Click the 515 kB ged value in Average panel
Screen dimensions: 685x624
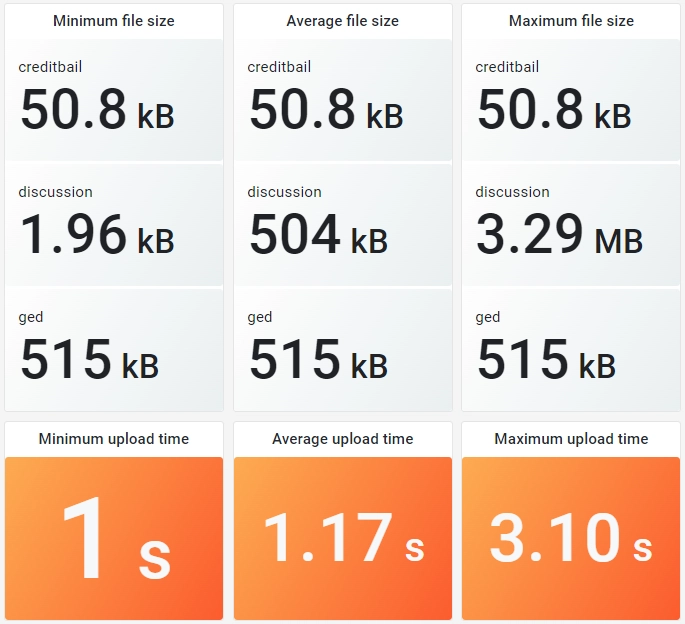pos(318,360)
